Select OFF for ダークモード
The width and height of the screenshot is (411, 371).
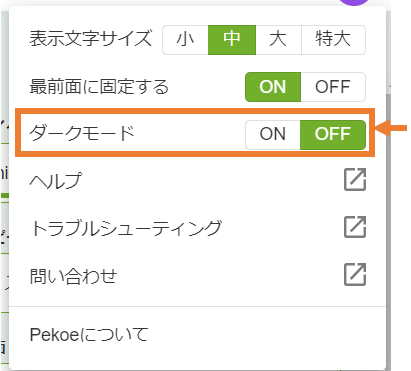coord(333,134)
